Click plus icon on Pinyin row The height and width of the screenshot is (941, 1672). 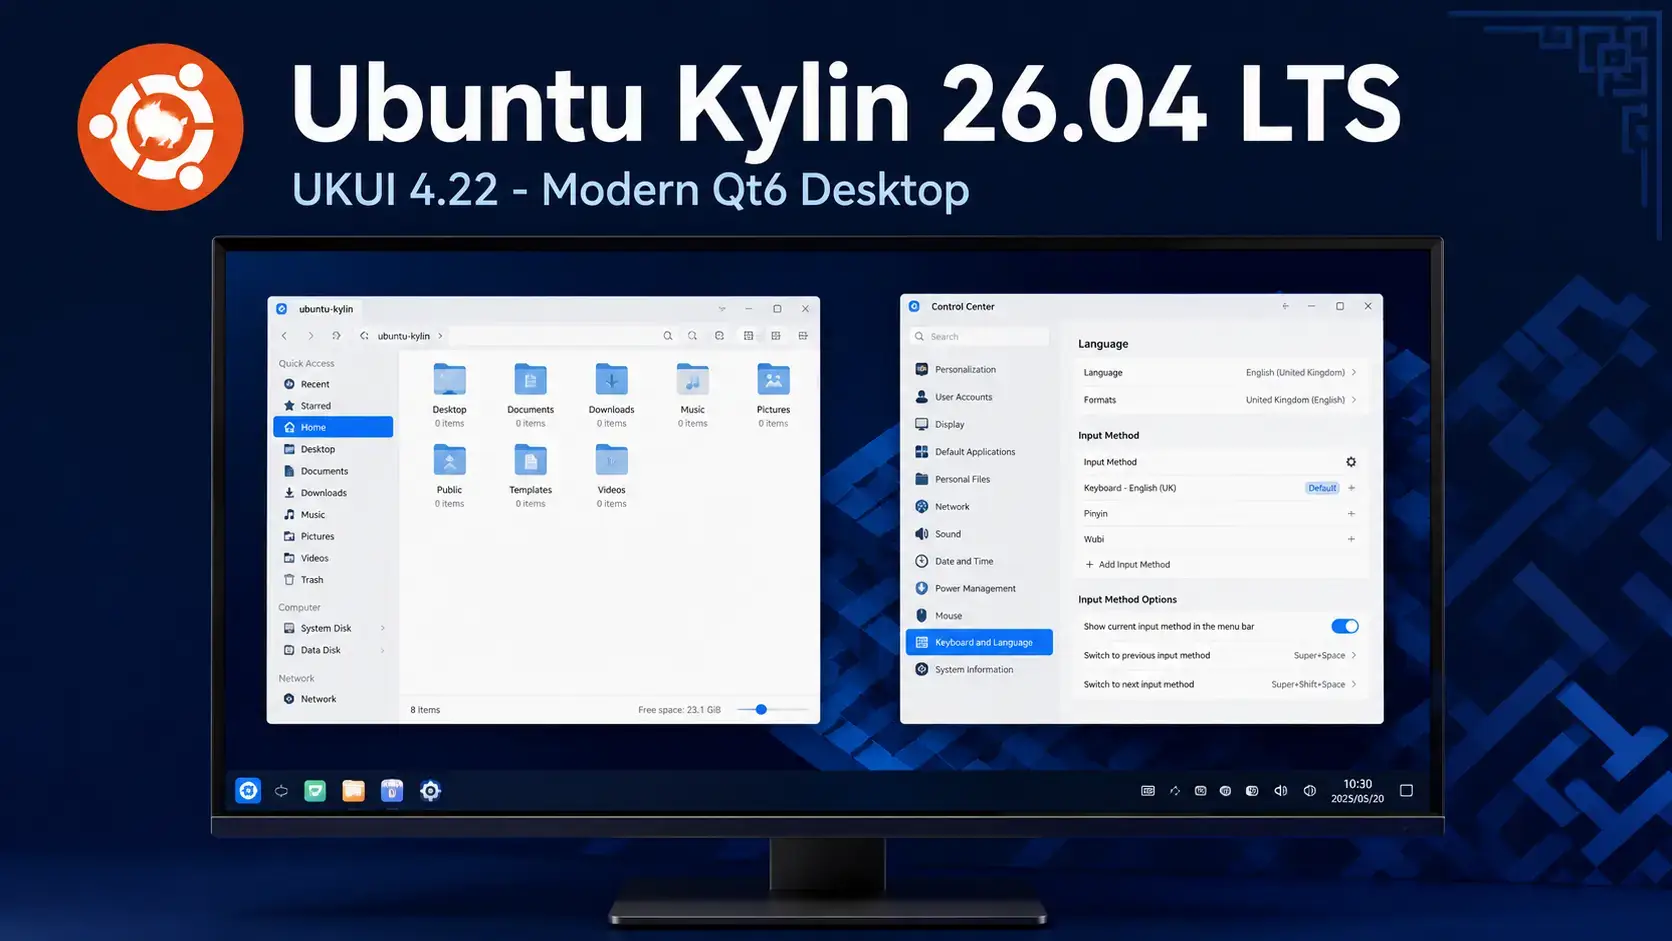[1351, 514]
